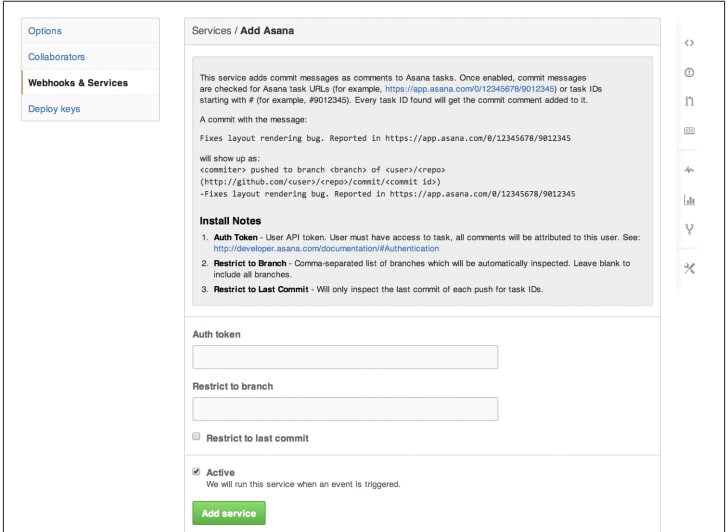Focus the Auth token input field
Image resolution: width=728 pixels, height=532 pixels.
click(x=345, y=357)
